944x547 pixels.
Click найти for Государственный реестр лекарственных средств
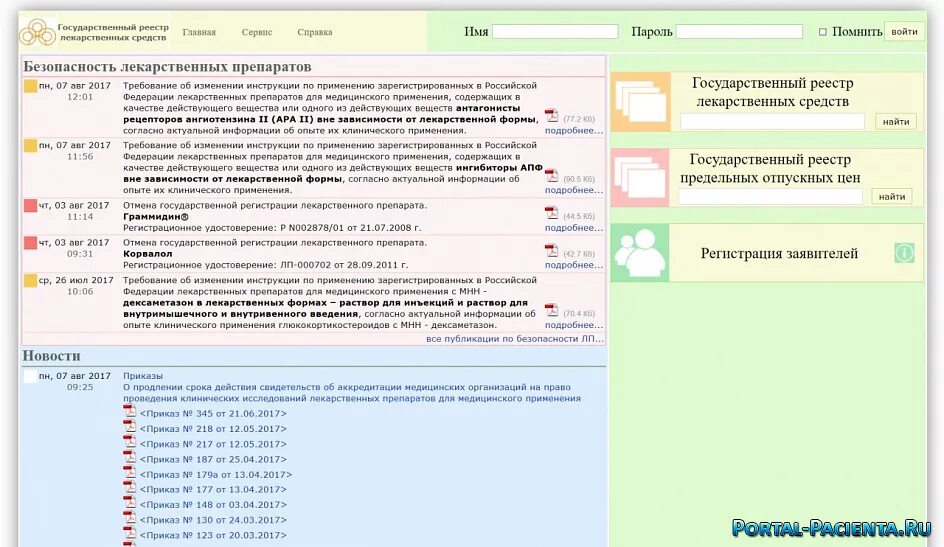(x=896, y=122)
